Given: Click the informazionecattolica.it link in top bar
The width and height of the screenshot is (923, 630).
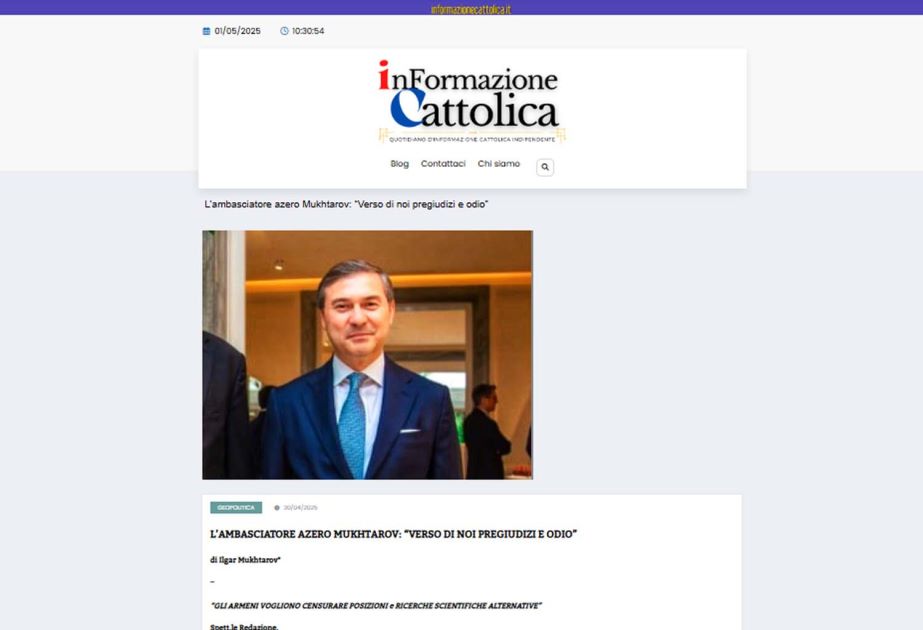Looking at the screenshot, I should coord(471,9).
